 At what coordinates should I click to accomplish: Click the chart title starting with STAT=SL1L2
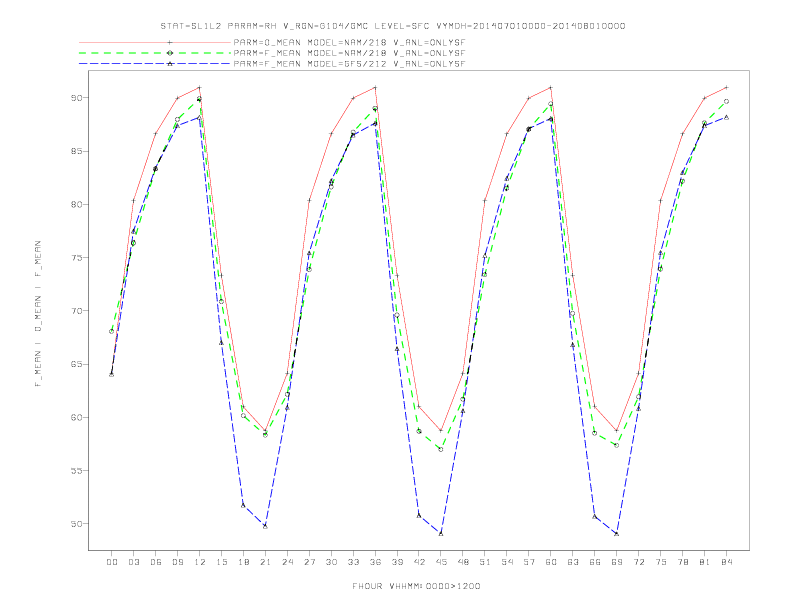393,26
